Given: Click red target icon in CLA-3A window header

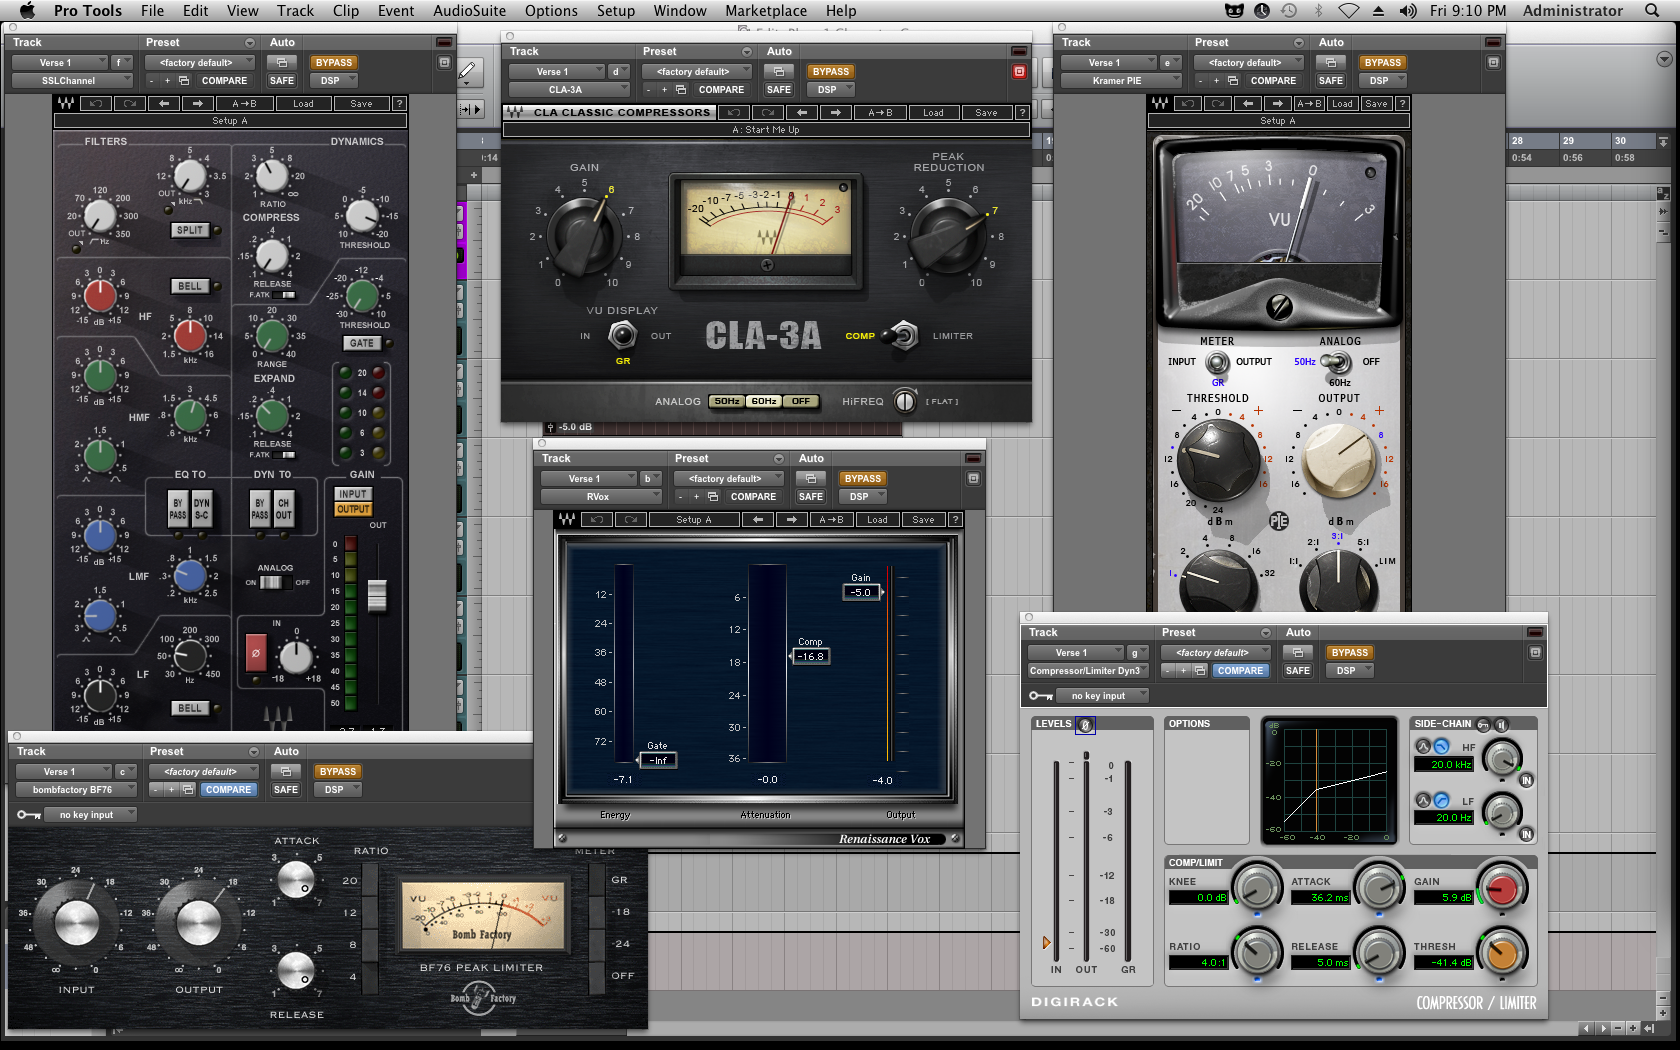Looking at the screenshot, I should tap(1019, 71).
